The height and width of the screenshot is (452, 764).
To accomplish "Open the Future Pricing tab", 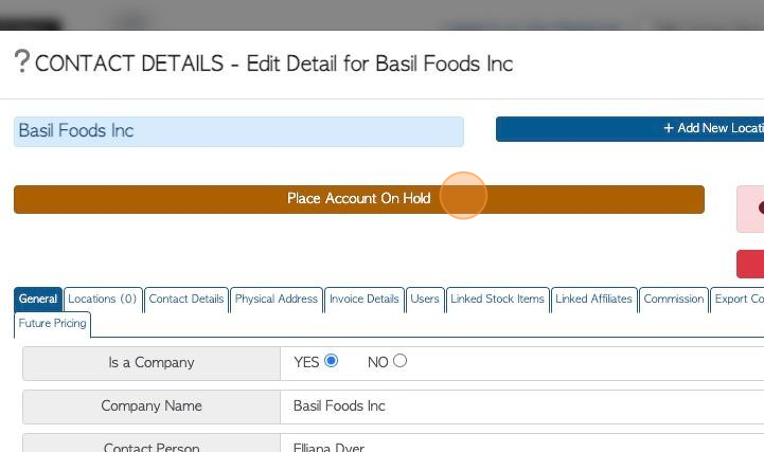I will point(52,323).
